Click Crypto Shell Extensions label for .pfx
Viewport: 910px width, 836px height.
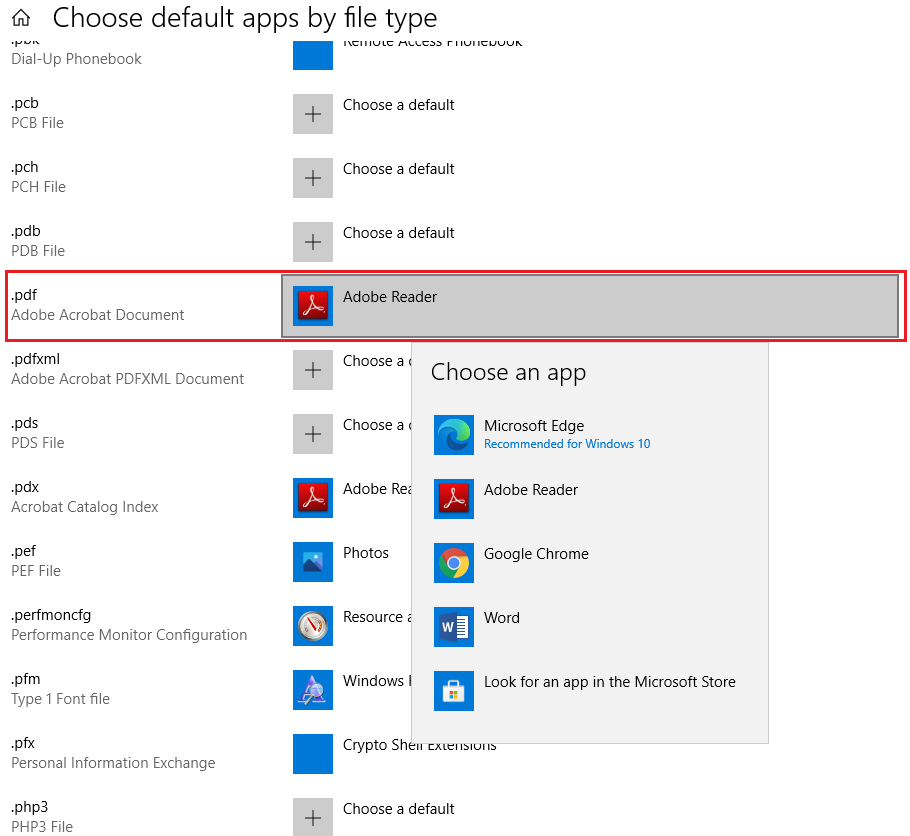pyautogui.click(x=420, y=745)
